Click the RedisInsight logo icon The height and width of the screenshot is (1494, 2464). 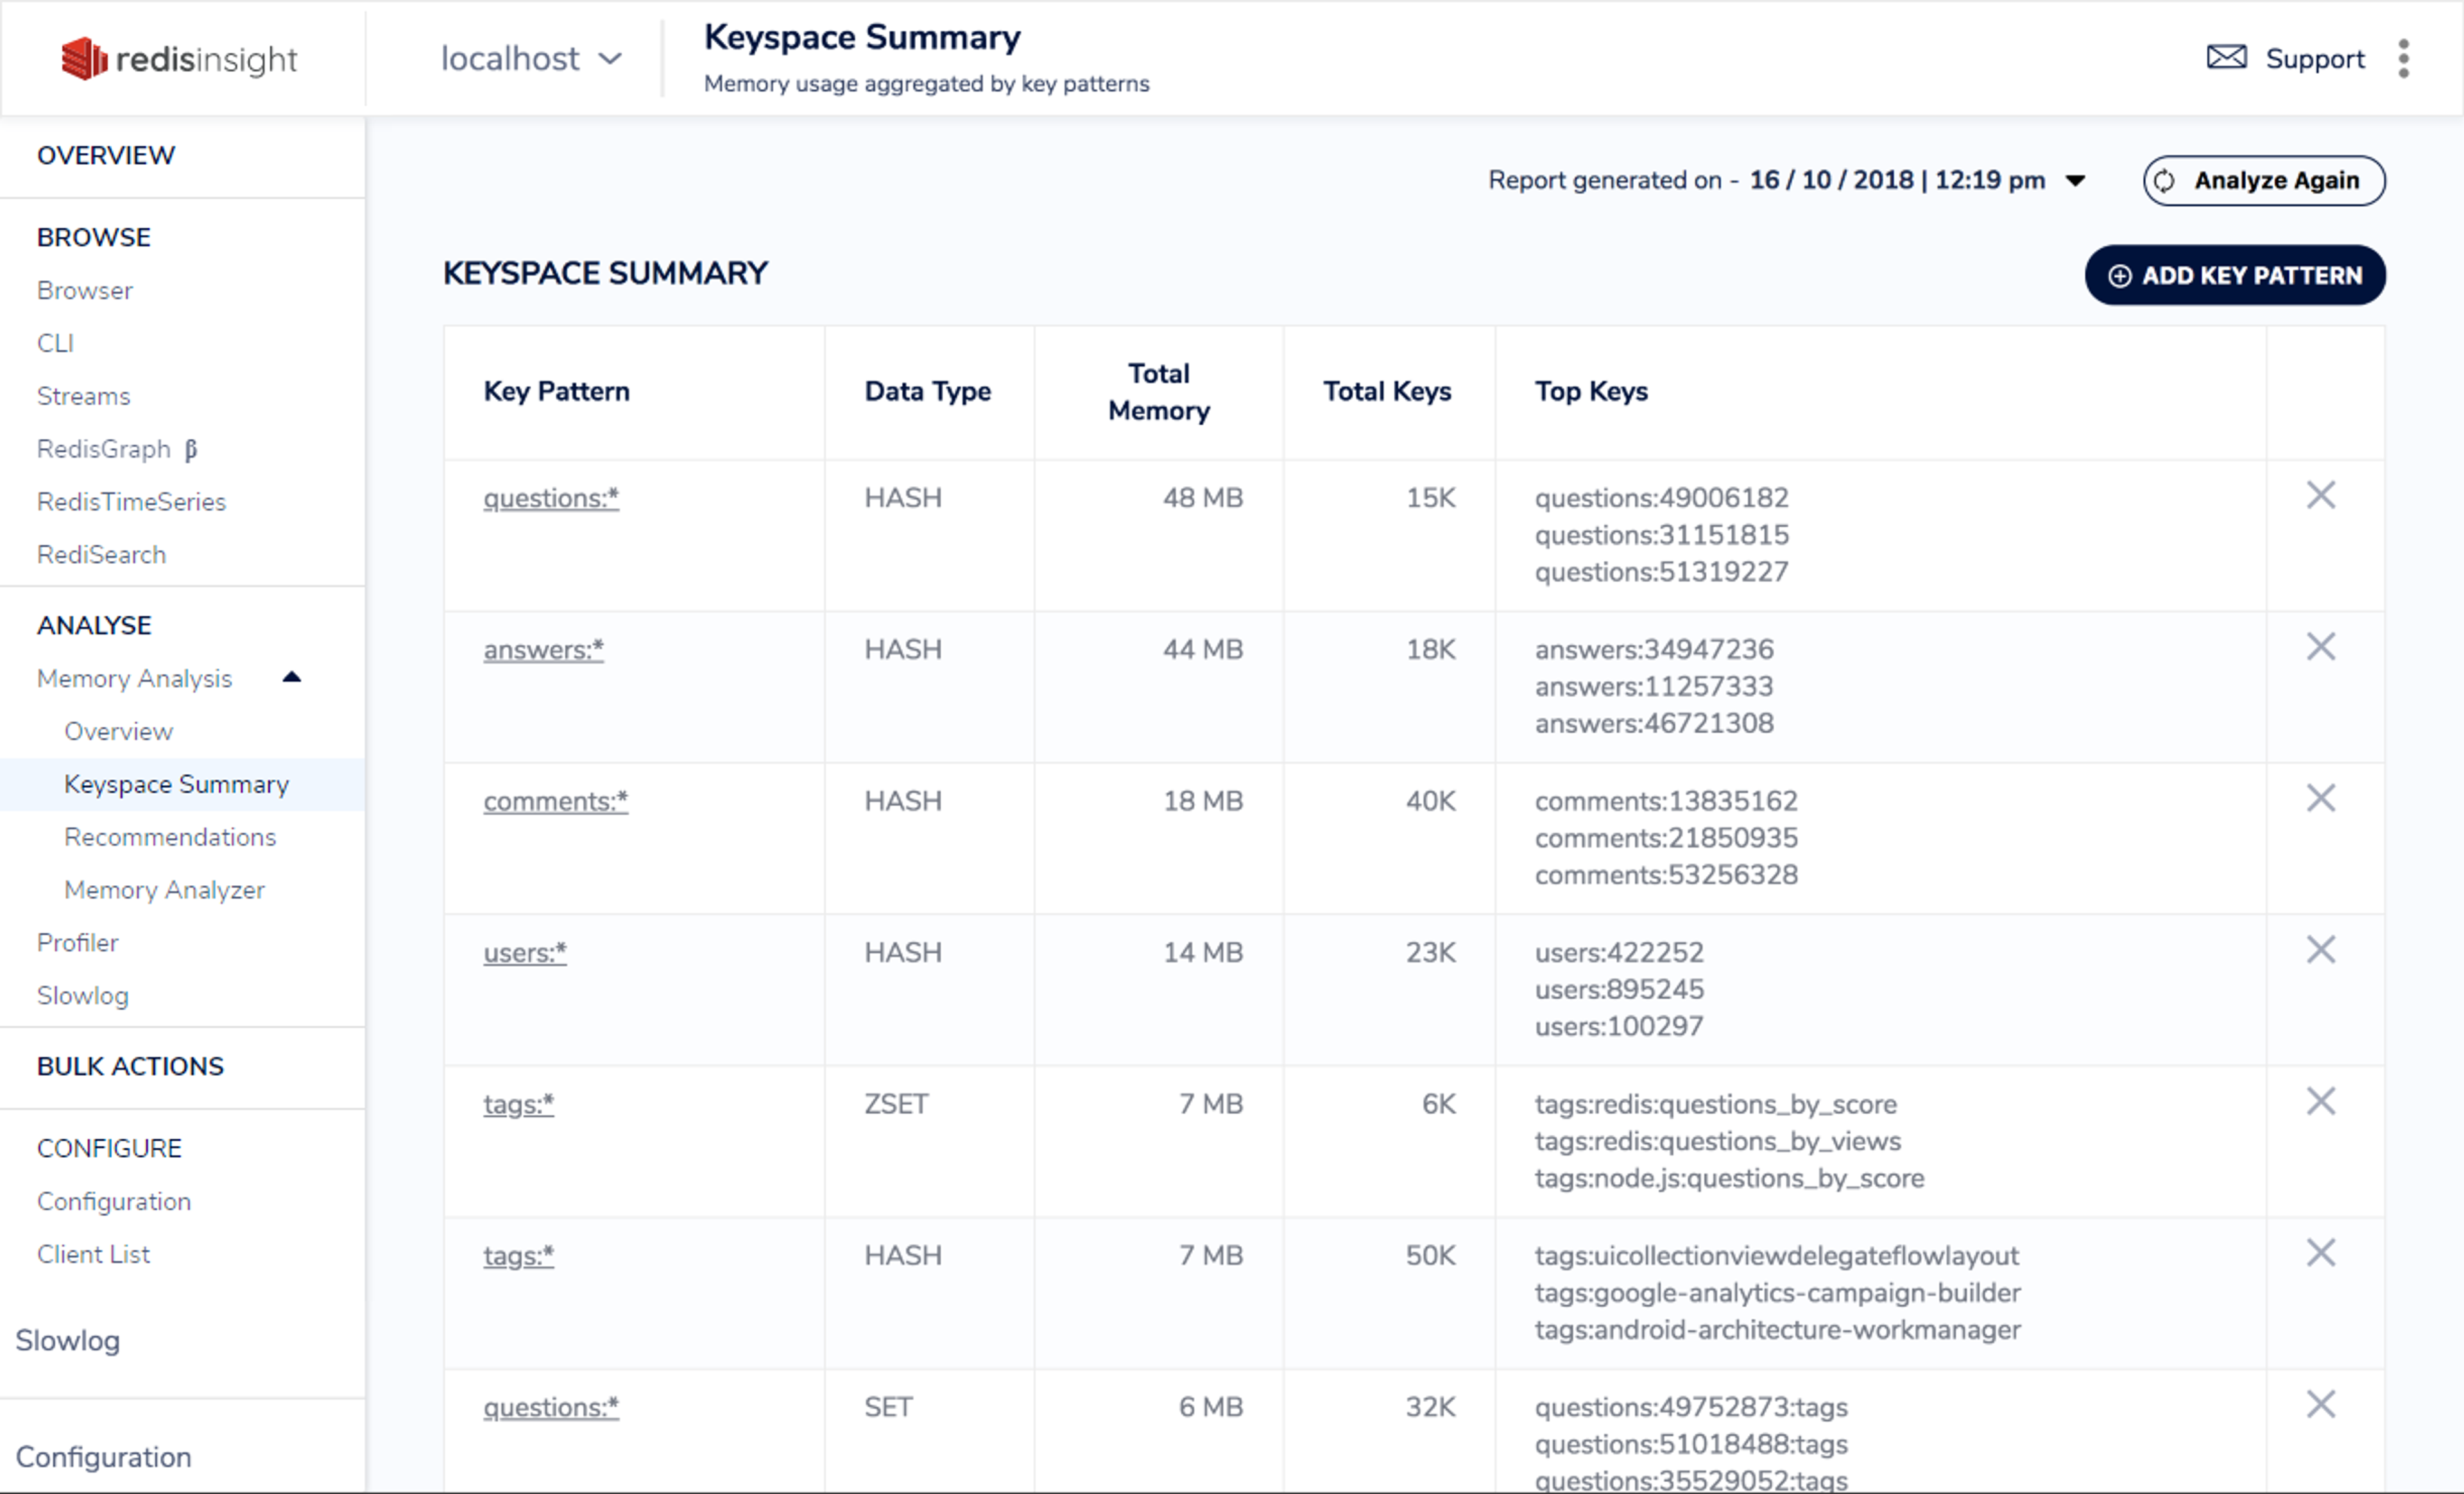(x=84, y=59)
